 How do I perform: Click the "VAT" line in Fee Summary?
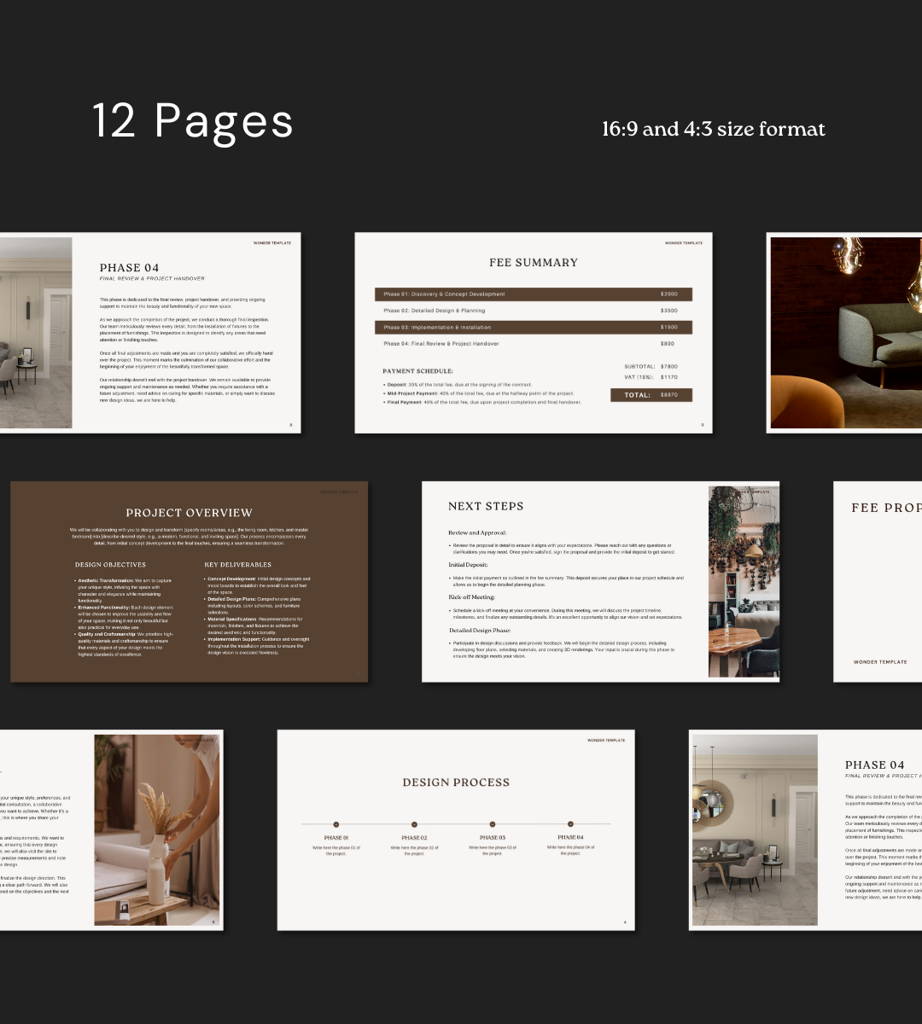(651, 377)
